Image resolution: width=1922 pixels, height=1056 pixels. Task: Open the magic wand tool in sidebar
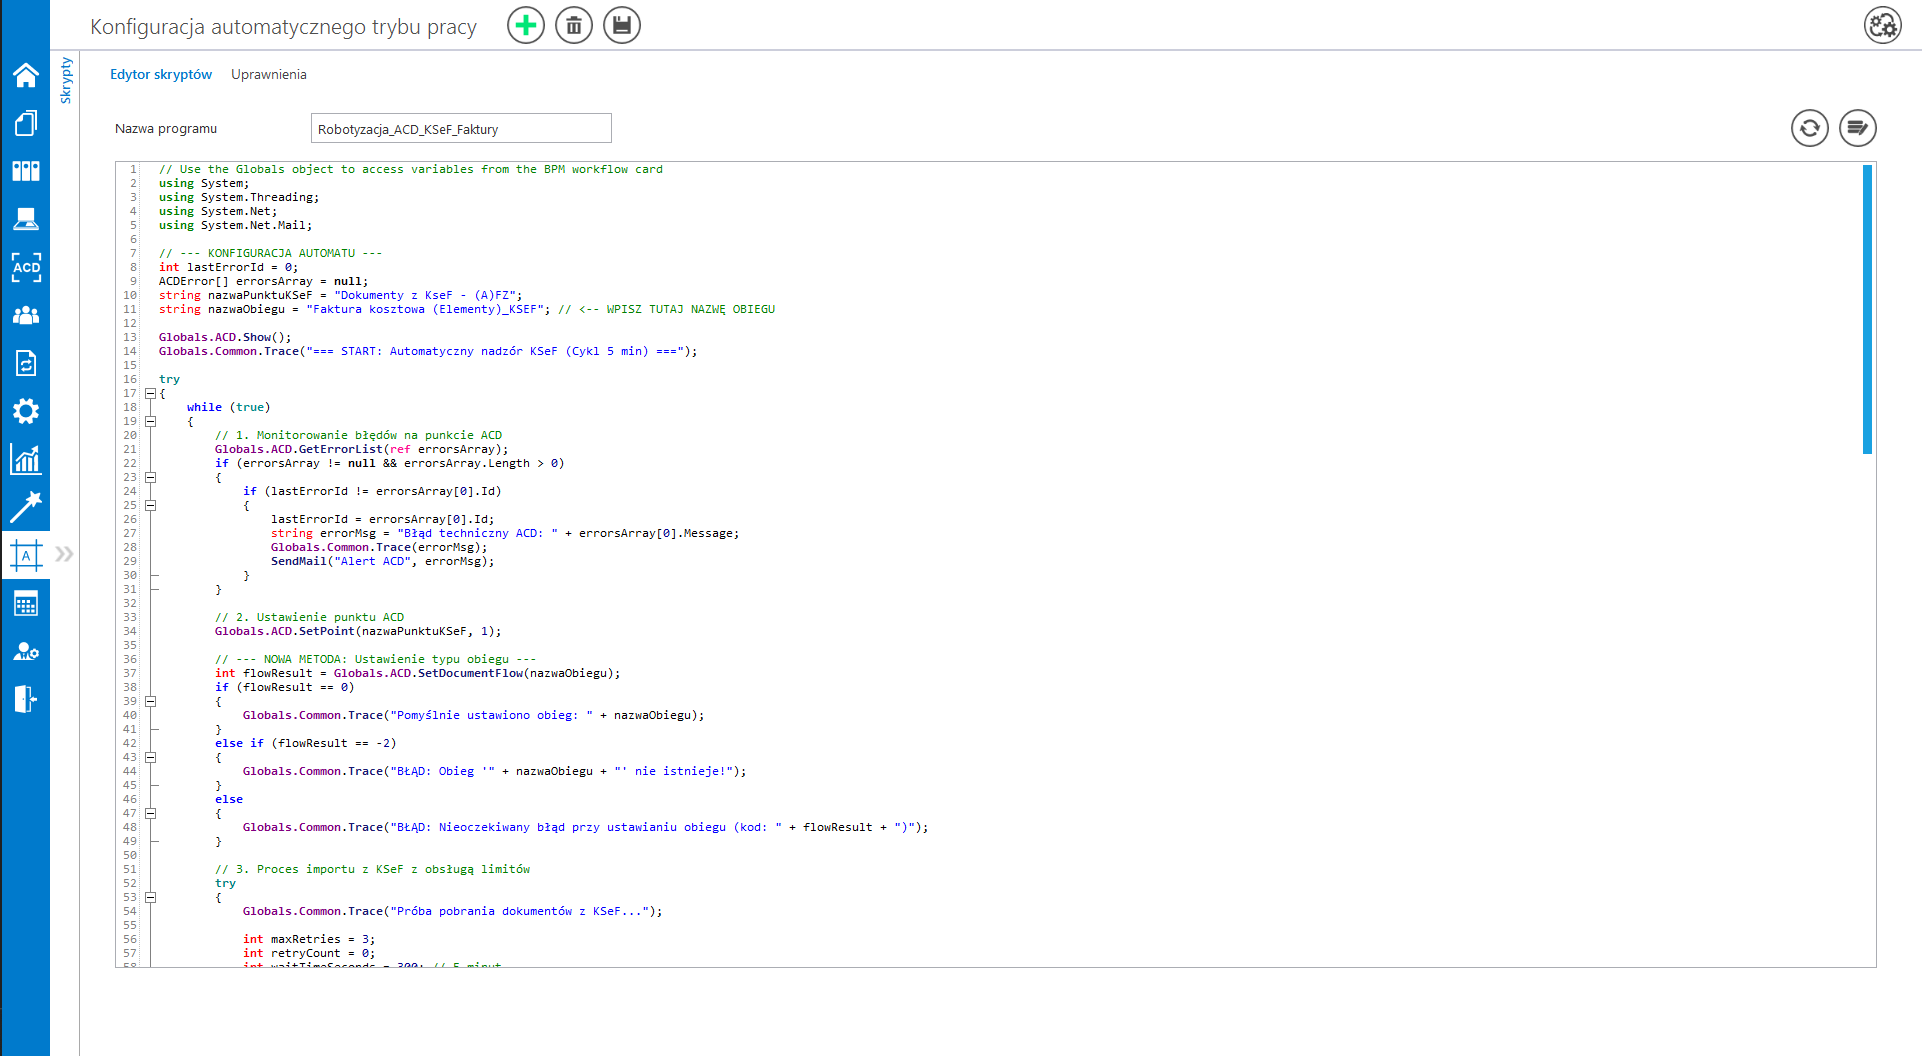coord(26,507)
